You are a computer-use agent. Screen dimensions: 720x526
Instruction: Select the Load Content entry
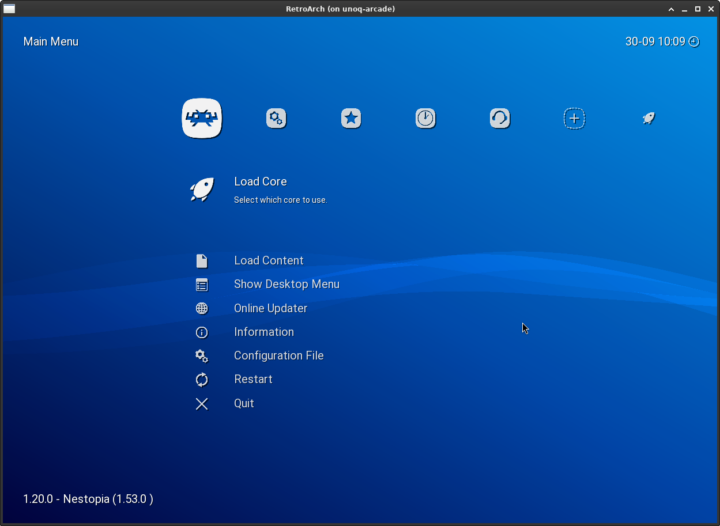coord(269,260)
